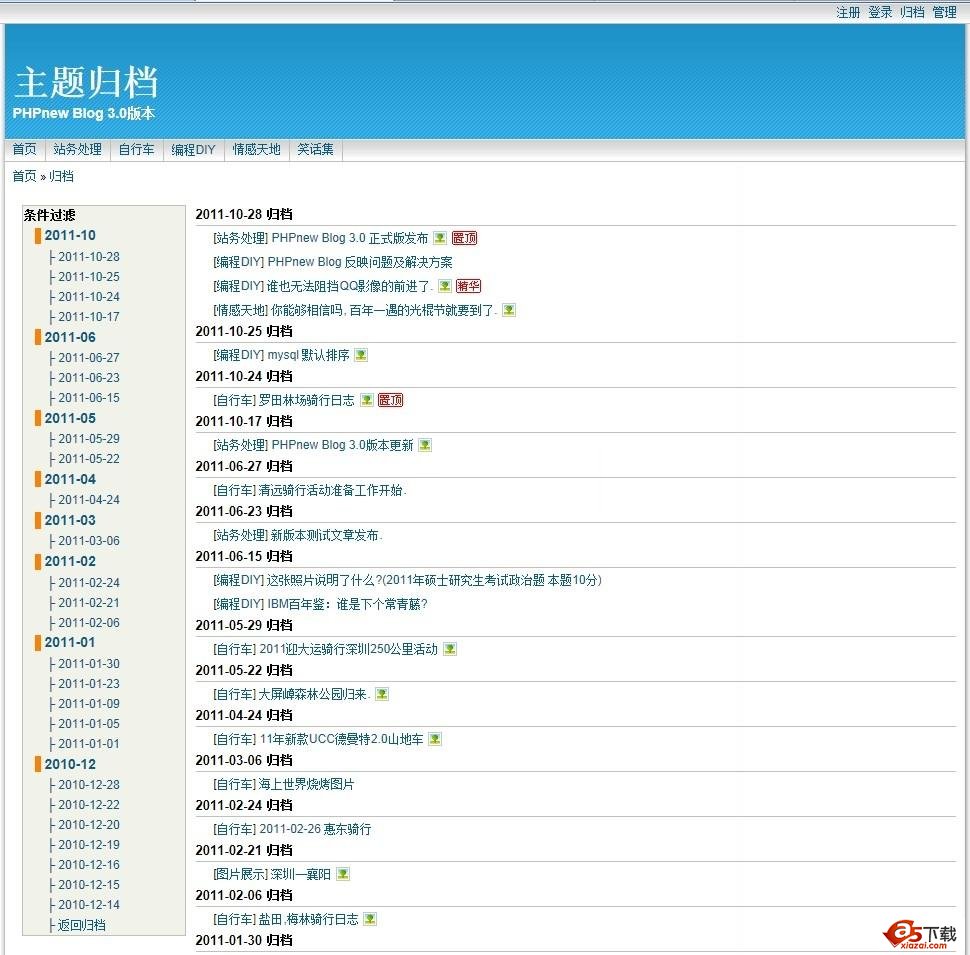The image size is (970, 955).
Task: Select date 2011-03-06 in filter list
Action: 89,541
